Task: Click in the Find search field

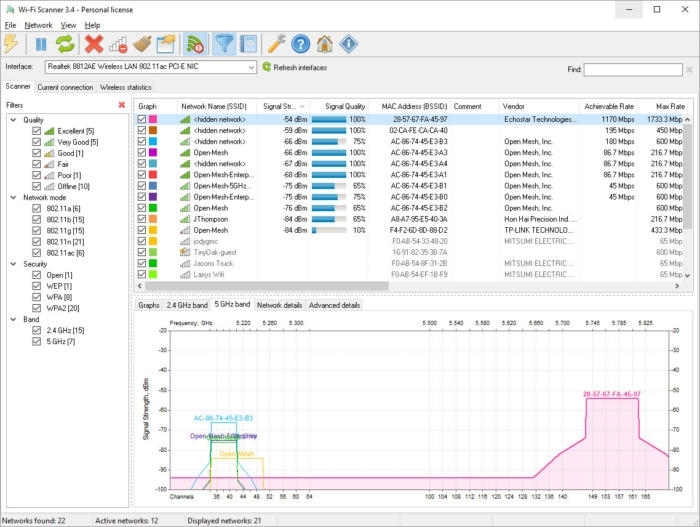Action: point(633,69)
